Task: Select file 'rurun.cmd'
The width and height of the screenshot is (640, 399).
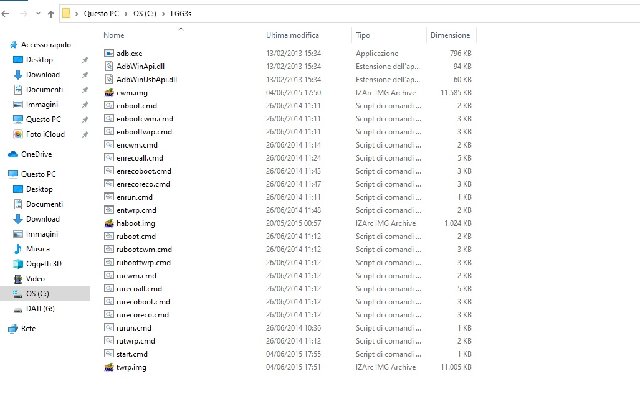Action: pos(134,328)
